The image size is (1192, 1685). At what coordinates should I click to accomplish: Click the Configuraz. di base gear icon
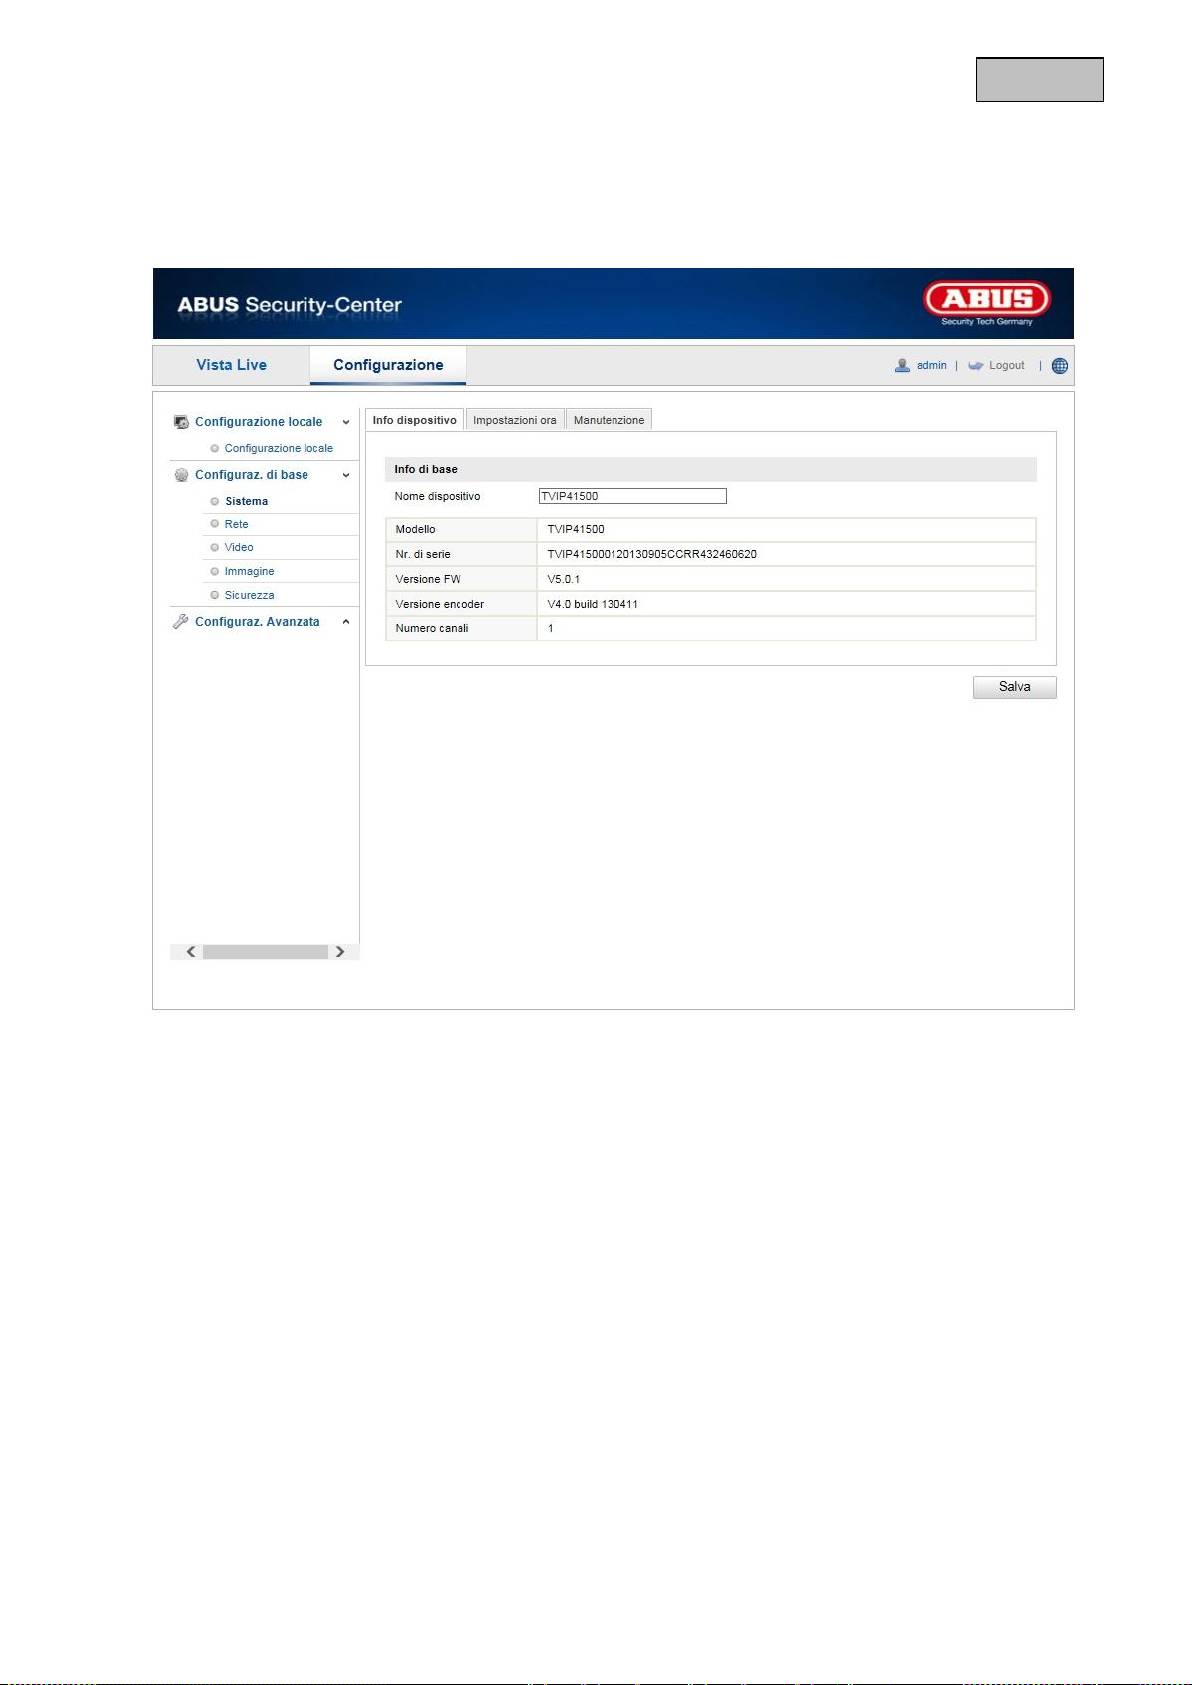(x=181, y=475)
